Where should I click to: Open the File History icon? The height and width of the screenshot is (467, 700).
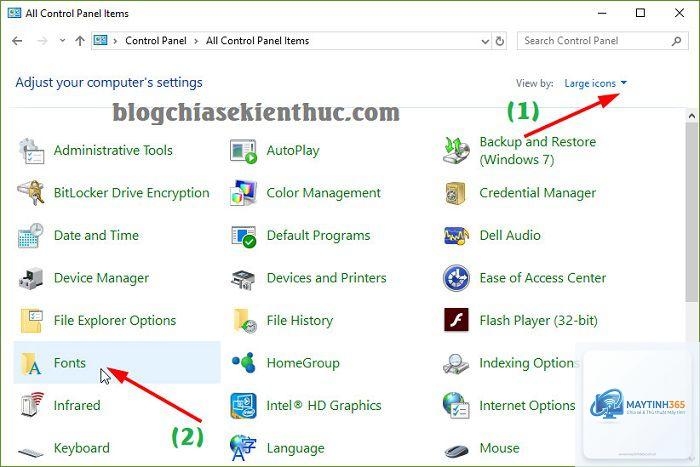[245, 321]
